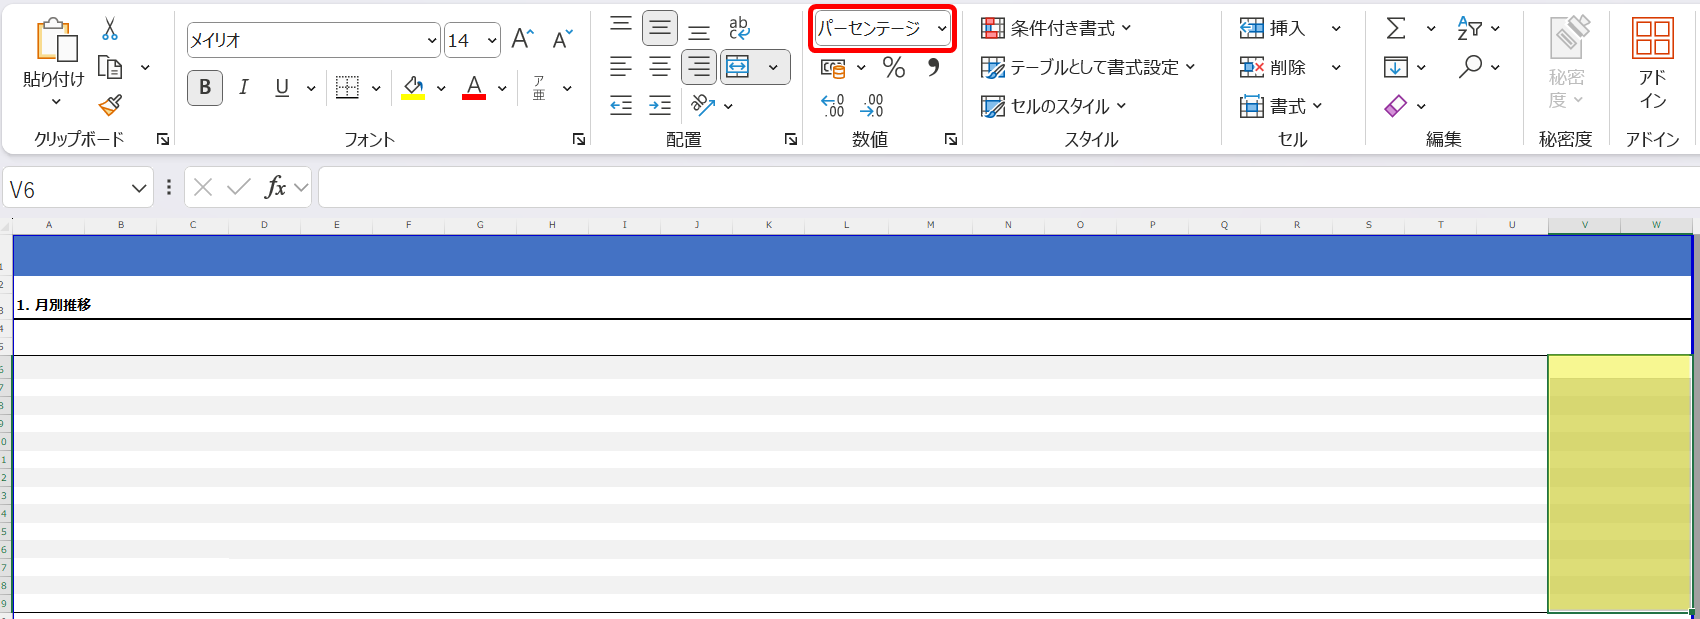Toggle italic formatting
Viewport: 1700px width, 619px height.
243,88
